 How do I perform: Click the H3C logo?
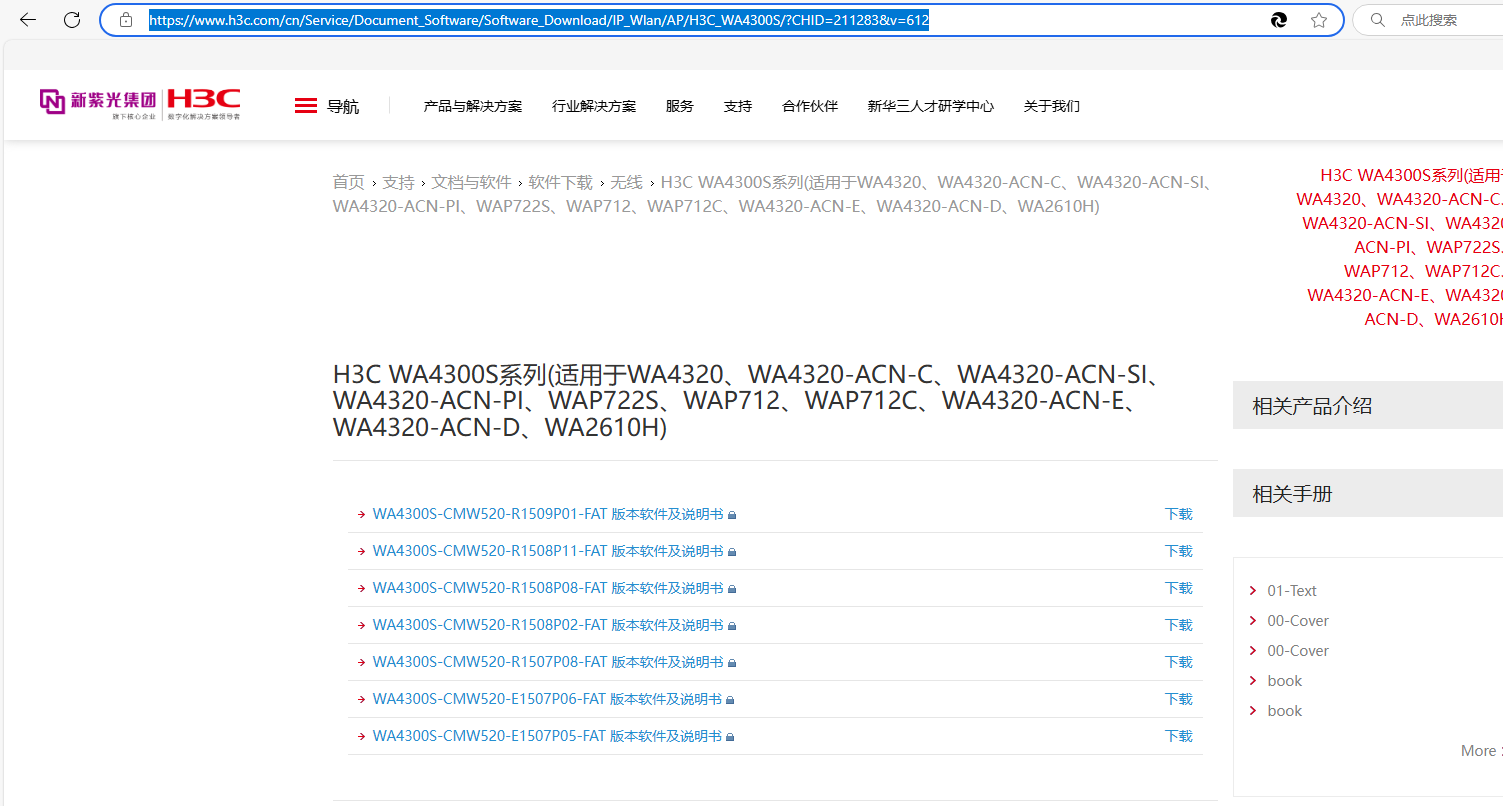tap(204, 103)
